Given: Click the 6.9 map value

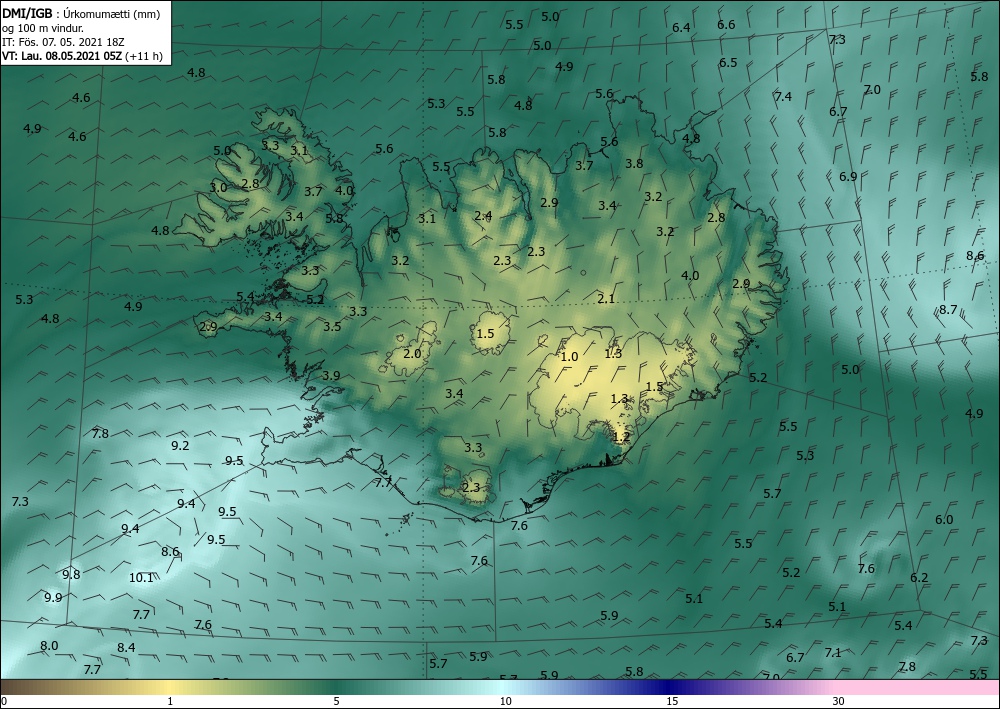Looking at the screenshot, I should tap(848, 177).
